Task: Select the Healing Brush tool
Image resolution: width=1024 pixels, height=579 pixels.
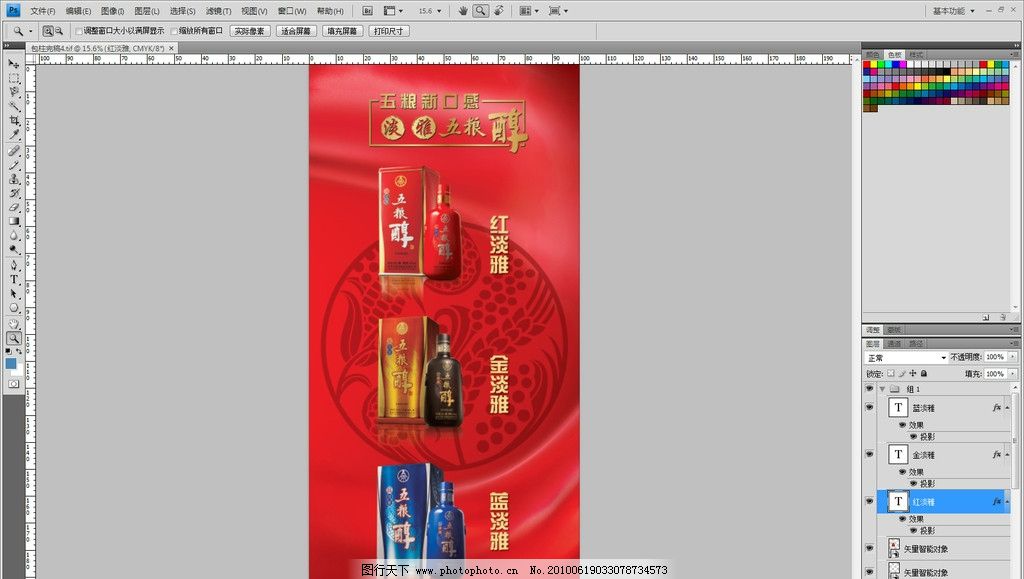Action: (14, 151)
